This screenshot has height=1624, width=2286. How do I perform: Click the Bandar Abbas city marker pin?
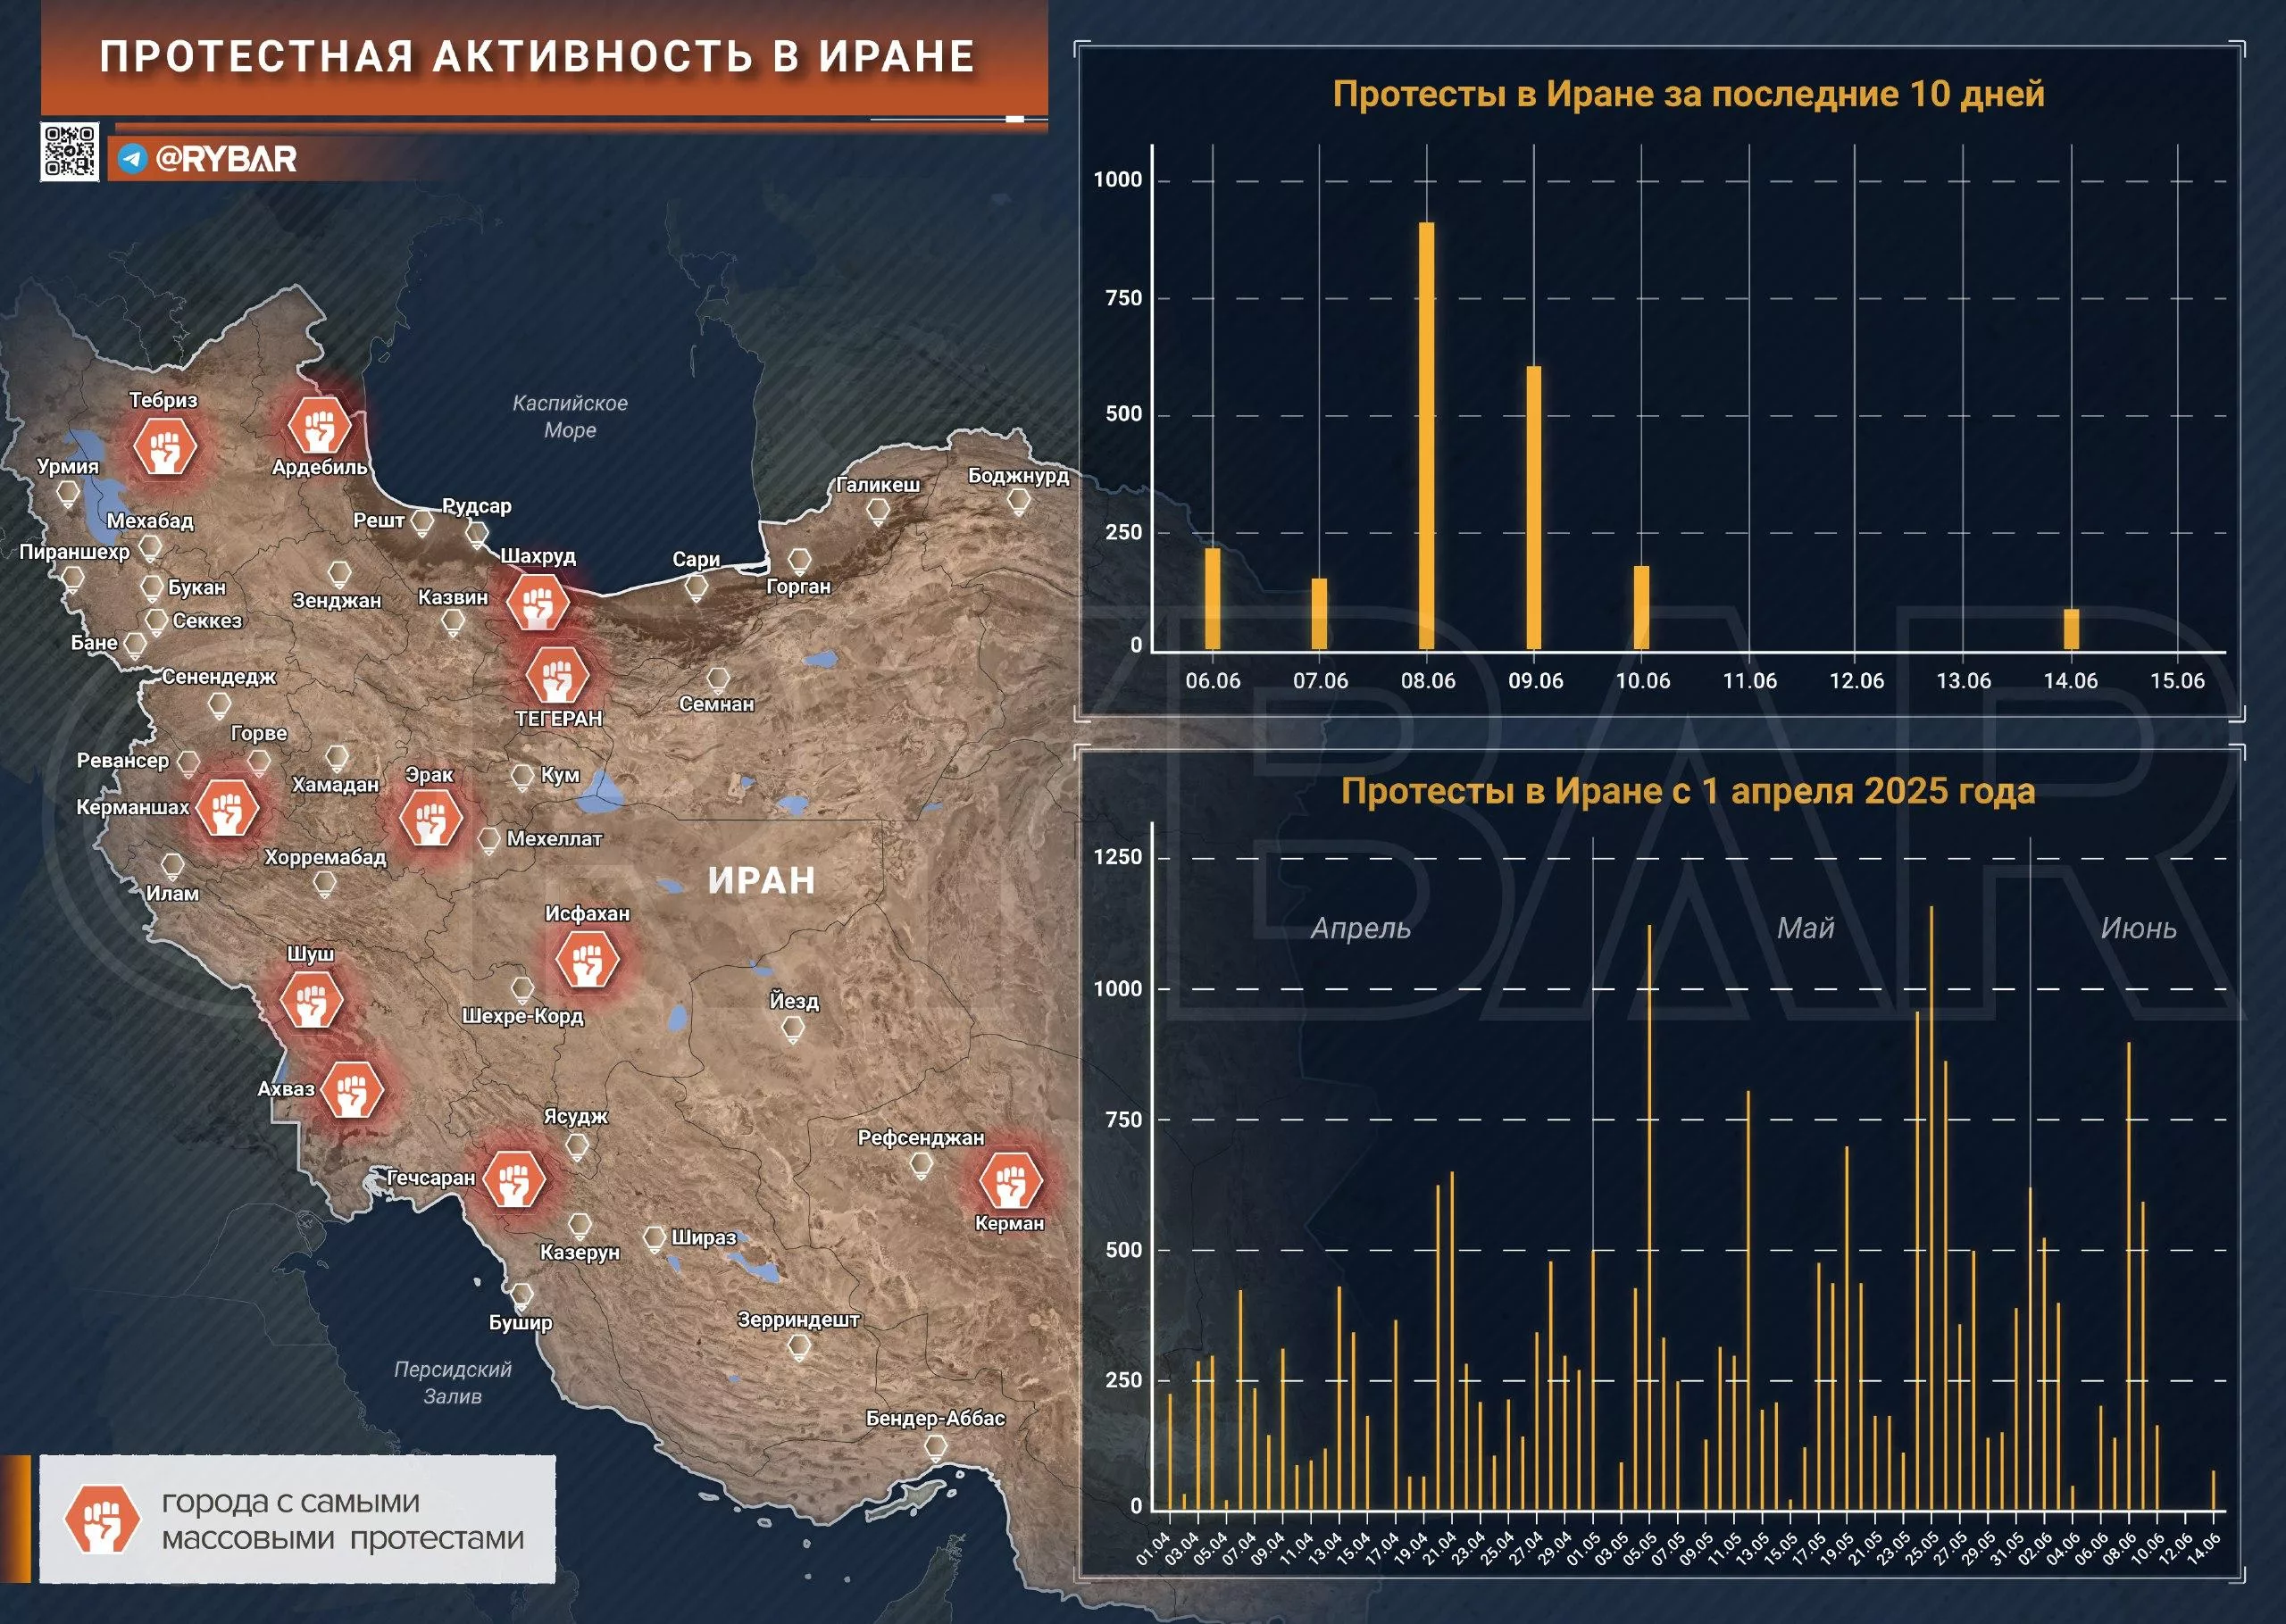935,1446
